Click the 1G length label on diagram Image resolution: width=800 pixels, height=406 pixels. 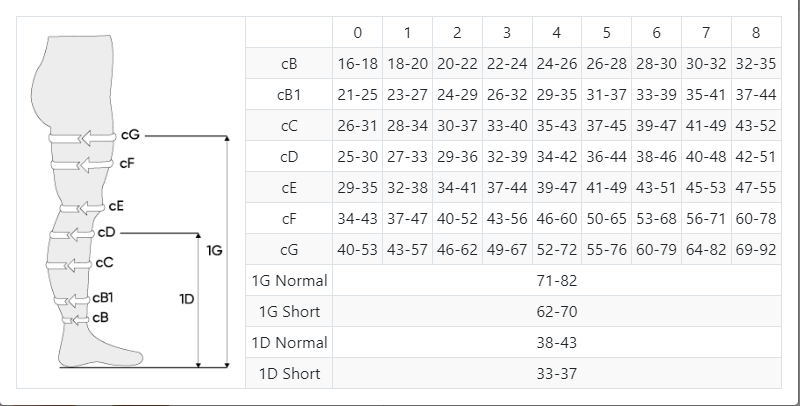214,251
